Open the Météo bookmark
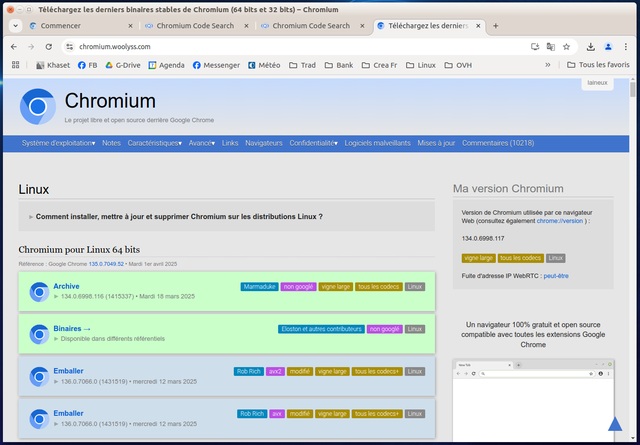 coord(264,65)
